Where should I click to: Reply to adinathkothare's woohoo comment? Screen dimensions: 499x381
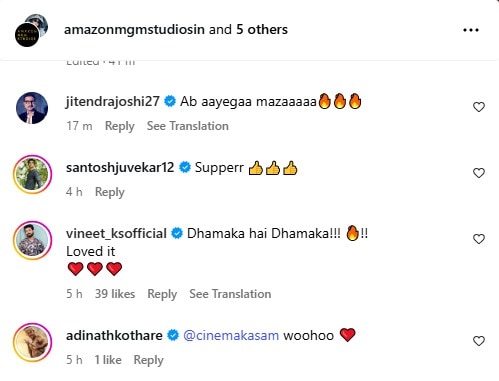148,360
